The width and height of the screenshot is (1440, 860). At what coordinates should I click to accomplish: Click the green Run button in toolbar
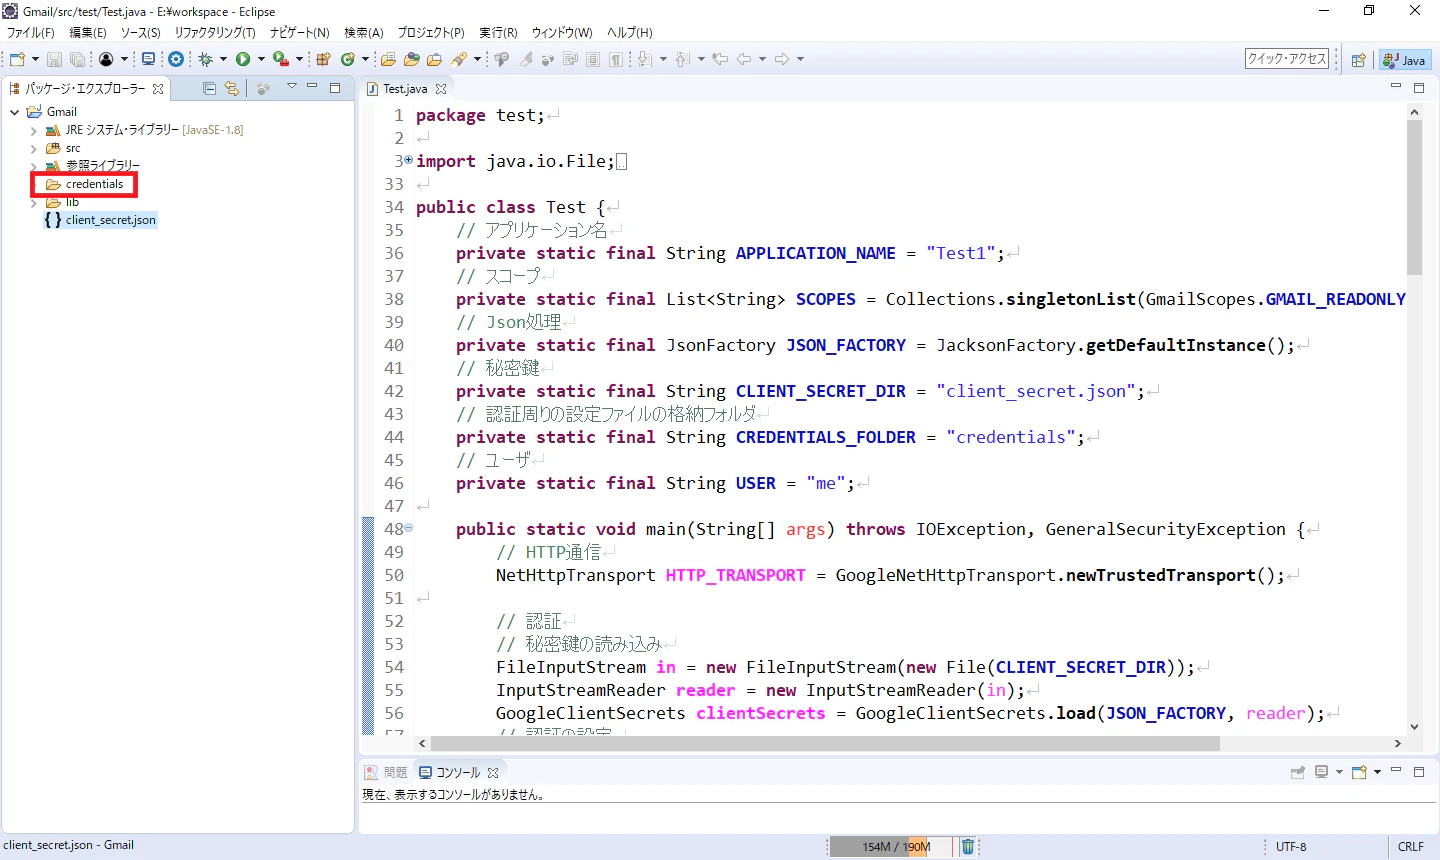[243, 59]
